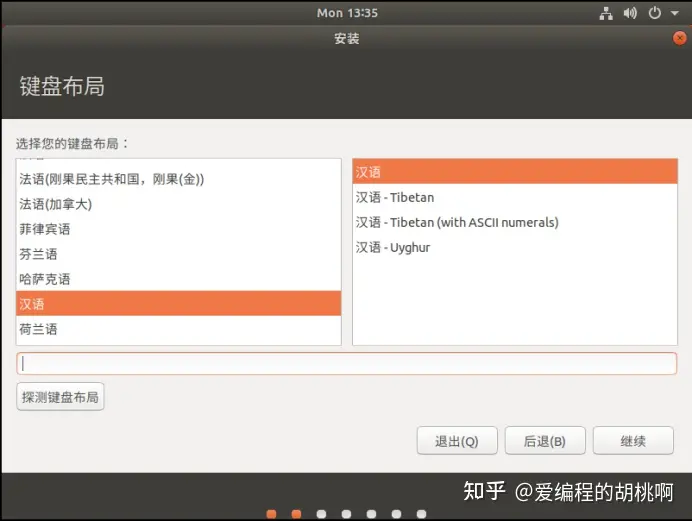Select 法语(刚果民主共和国，刚果(金)) layout
This screenshot has height=521, width=692.
coord(179,179)
